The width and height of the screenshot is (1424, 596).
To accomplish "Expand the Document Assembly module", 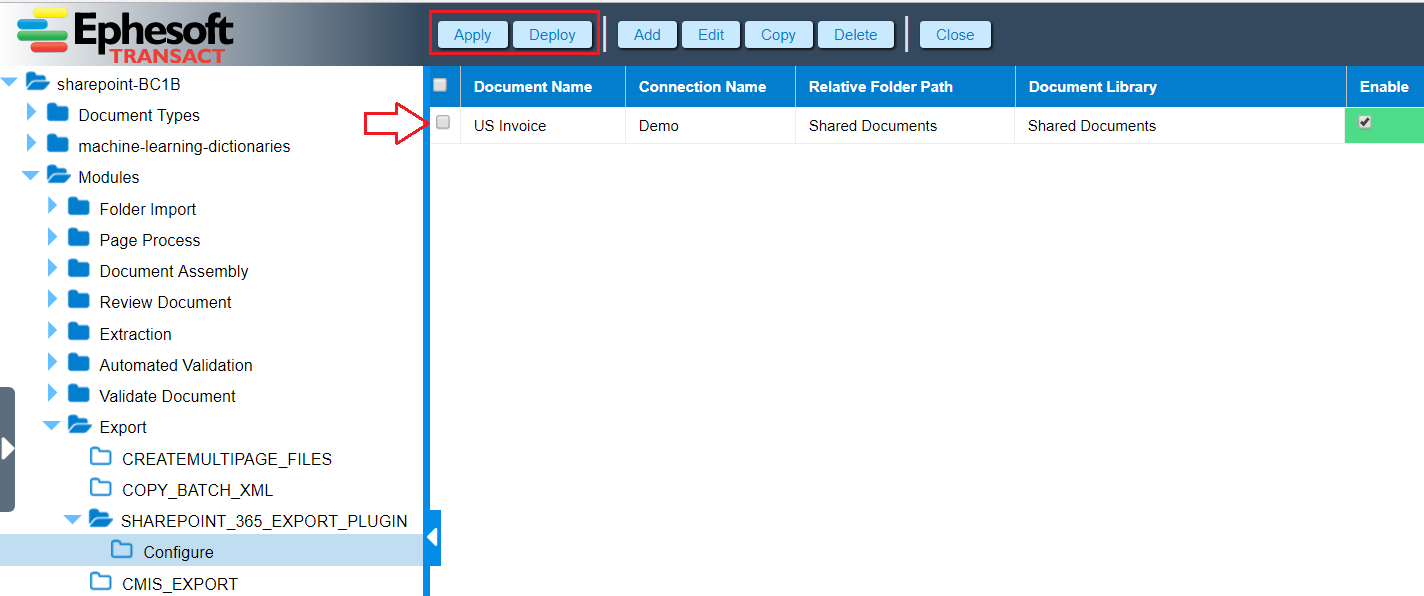I will [x=52, y=269].
